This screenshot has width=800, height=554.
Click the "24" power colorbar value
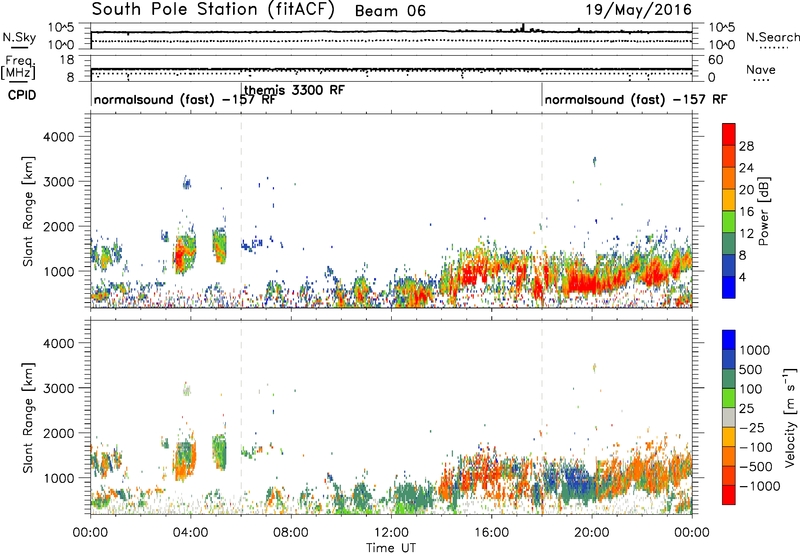point(746,168)
